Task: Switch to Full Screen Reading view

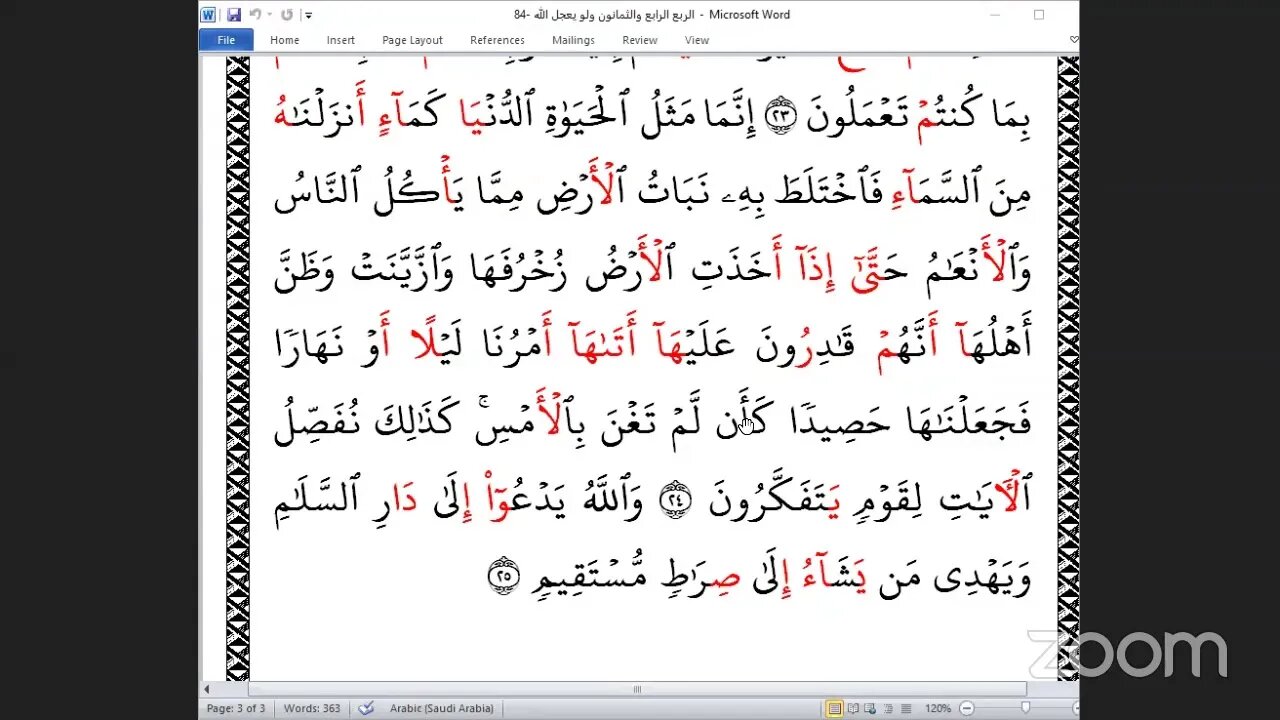Action: point(852,708)
